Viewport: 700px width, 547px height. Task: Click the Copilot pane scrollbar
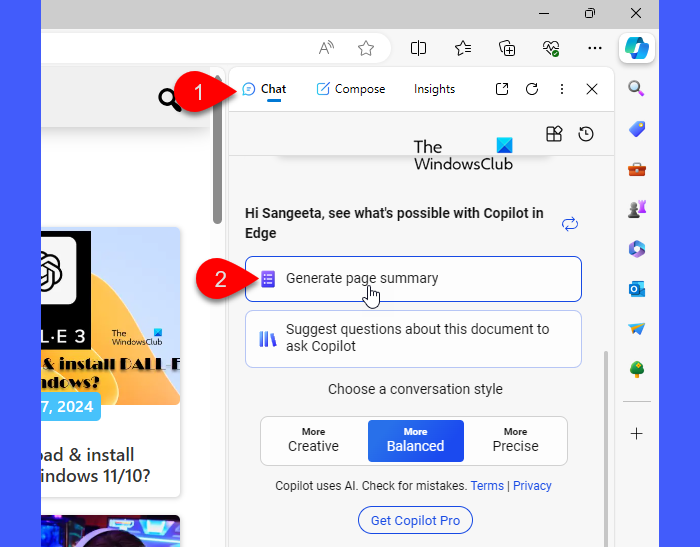point(606,447)
